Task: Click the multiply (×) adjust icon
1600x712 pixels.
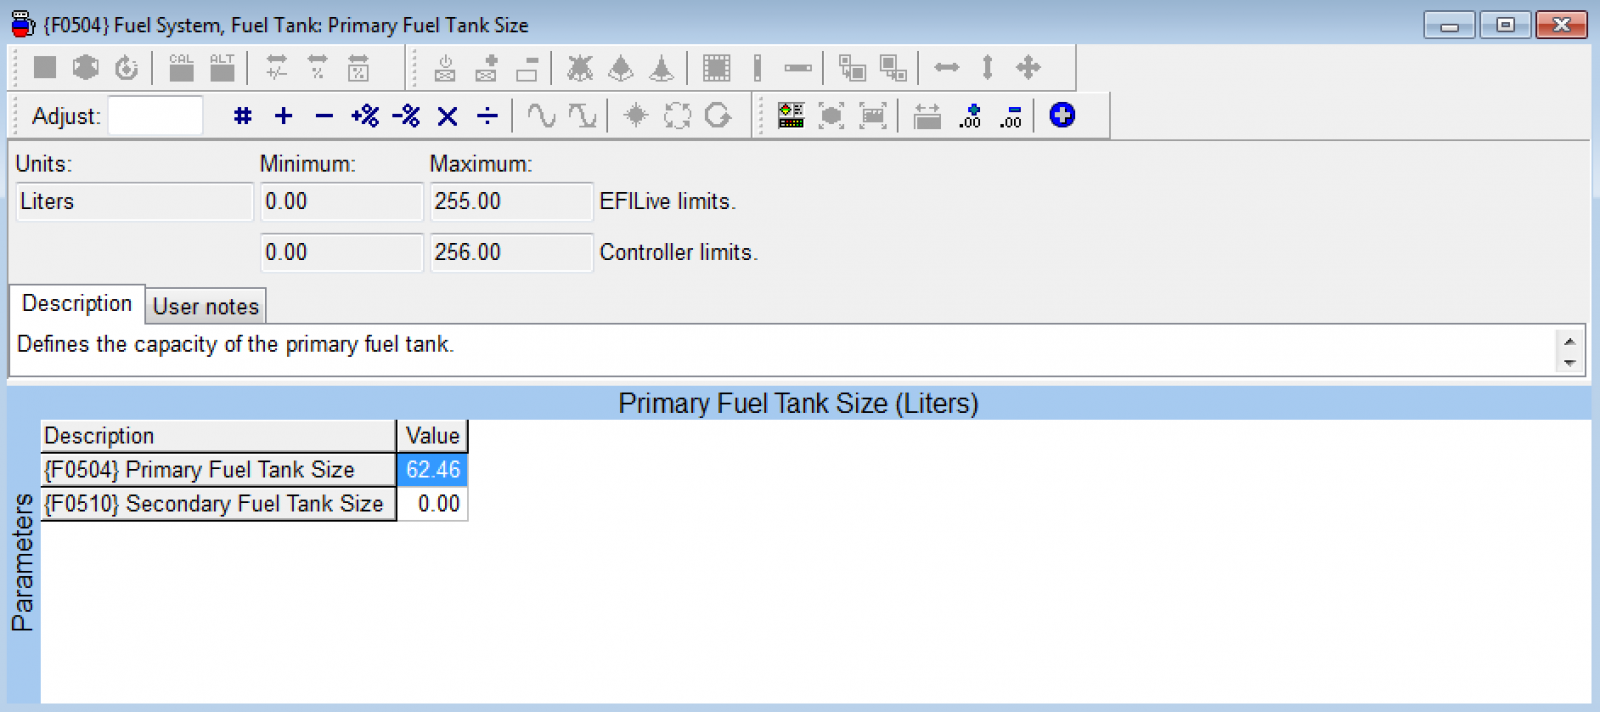Action: click(x=447, y=116)
